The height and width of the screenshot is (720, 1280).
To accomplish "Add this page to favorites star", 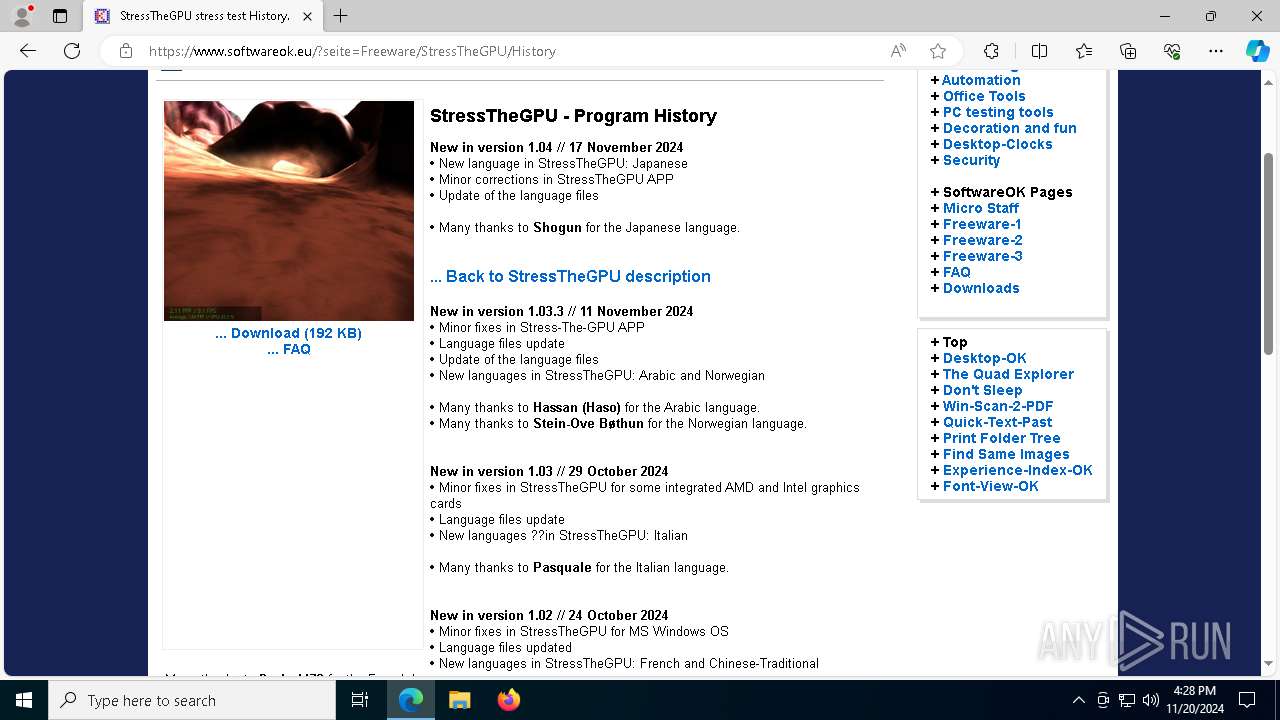I will [x=937, y=51].
